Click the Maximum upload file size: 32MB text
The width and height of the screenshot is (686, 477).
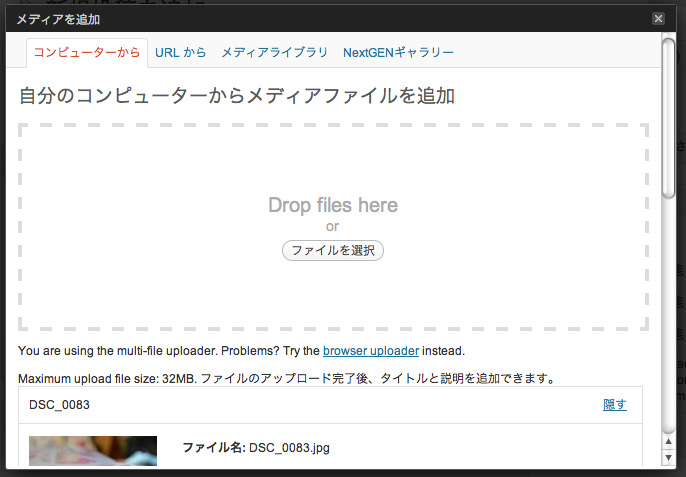(x=107, y=379)
